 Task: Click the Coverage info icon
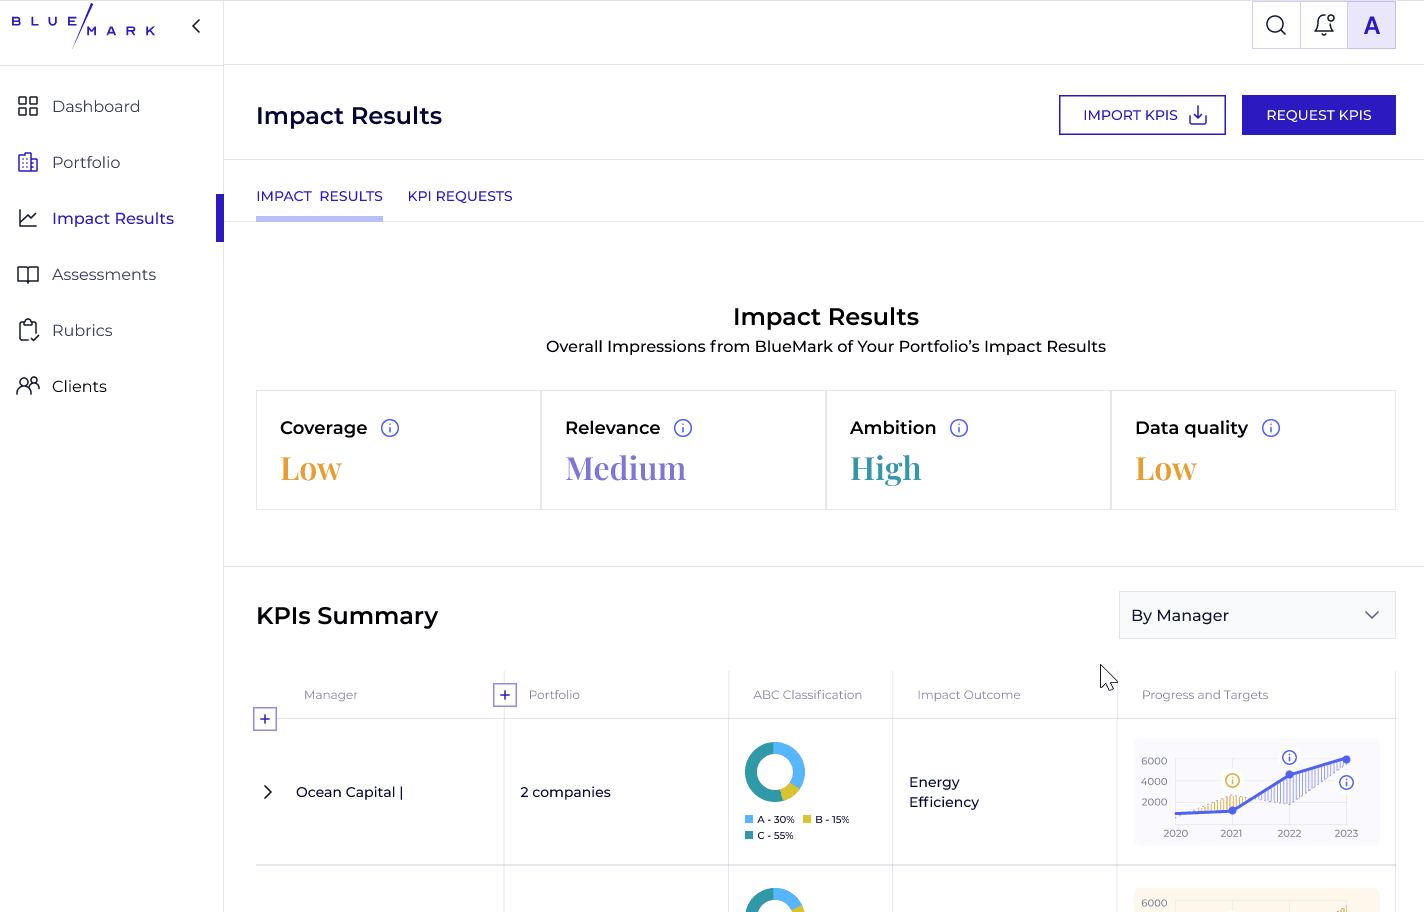[390, 428]
